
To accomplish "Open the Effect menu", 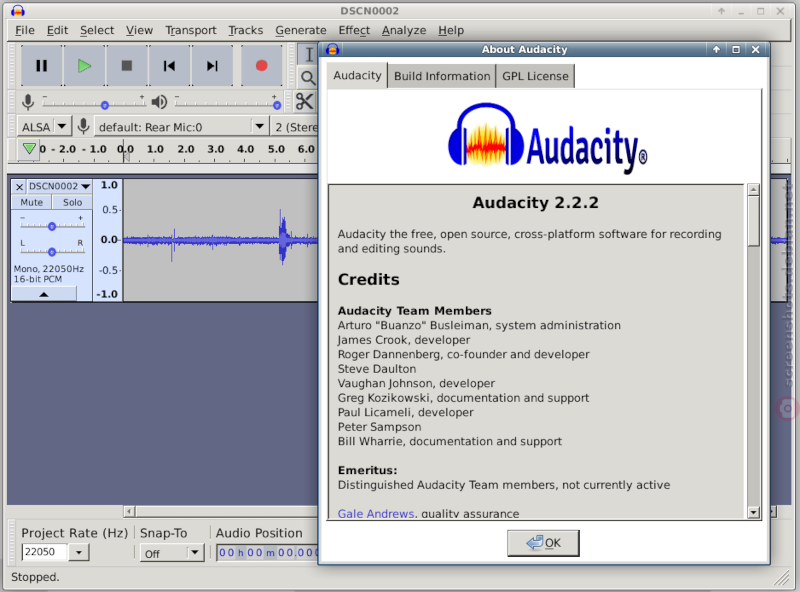I will (354, 31).
